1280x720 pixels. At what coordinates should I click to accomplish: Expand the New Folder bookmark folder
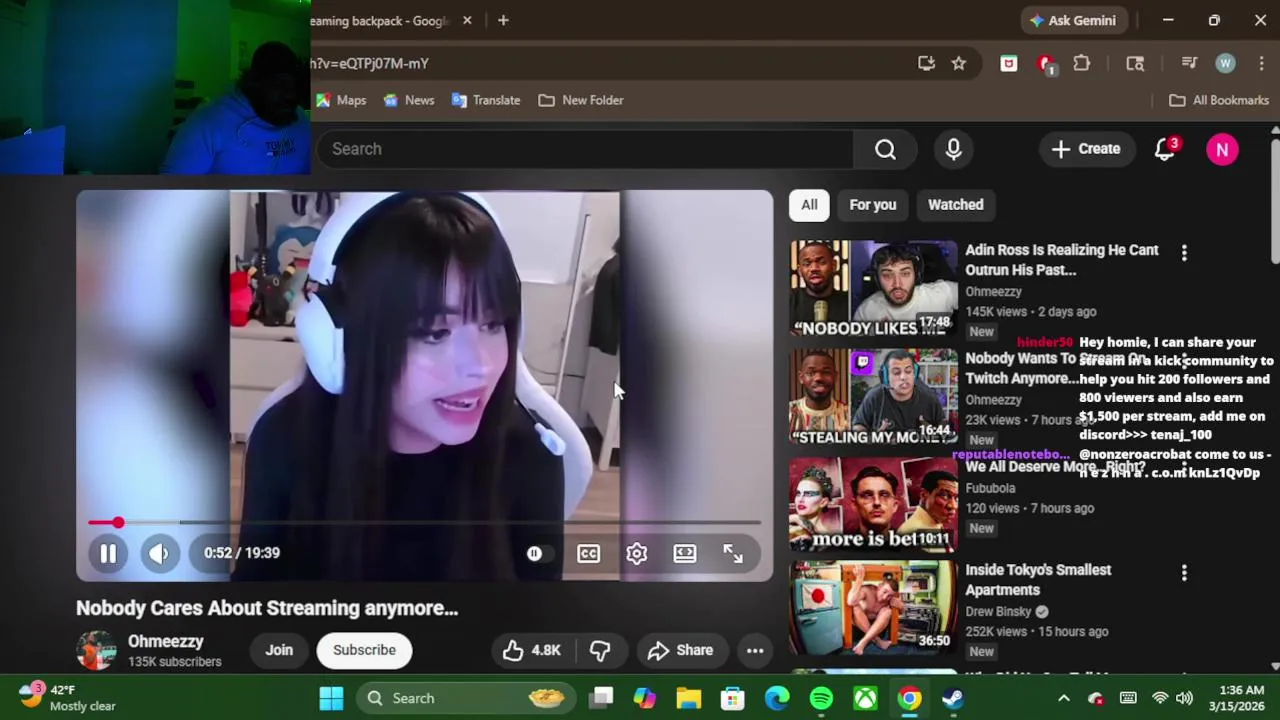pyautogui.click(x=581, y=100)
